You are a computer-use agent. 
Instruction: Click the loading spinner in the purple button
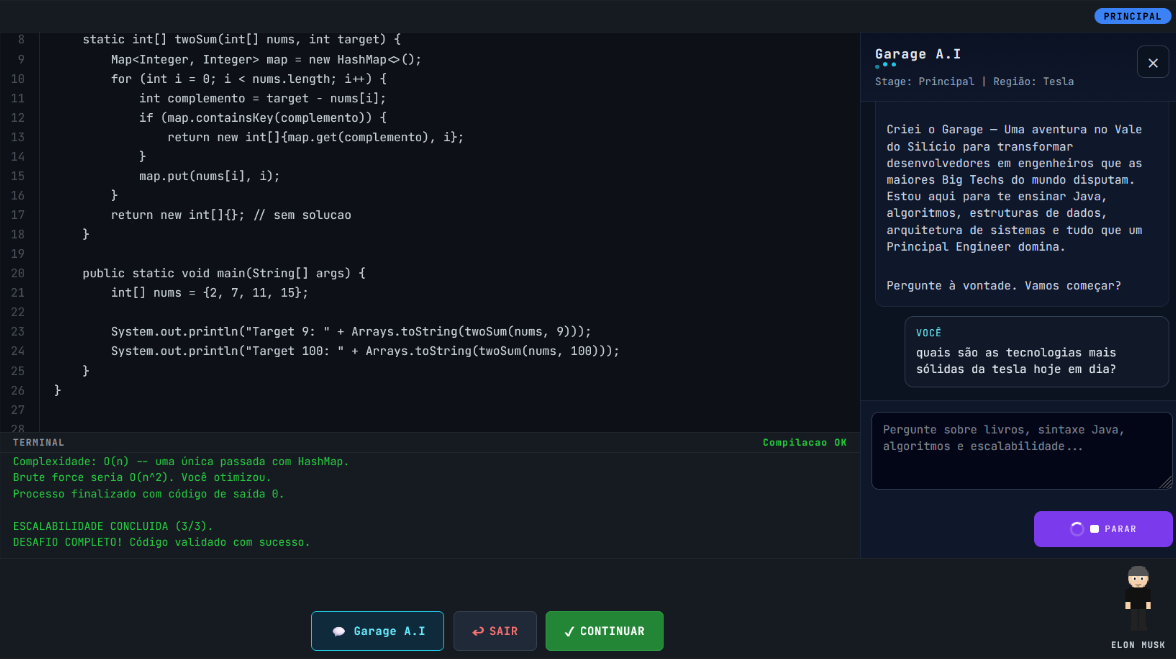(x=1077, y=529)
